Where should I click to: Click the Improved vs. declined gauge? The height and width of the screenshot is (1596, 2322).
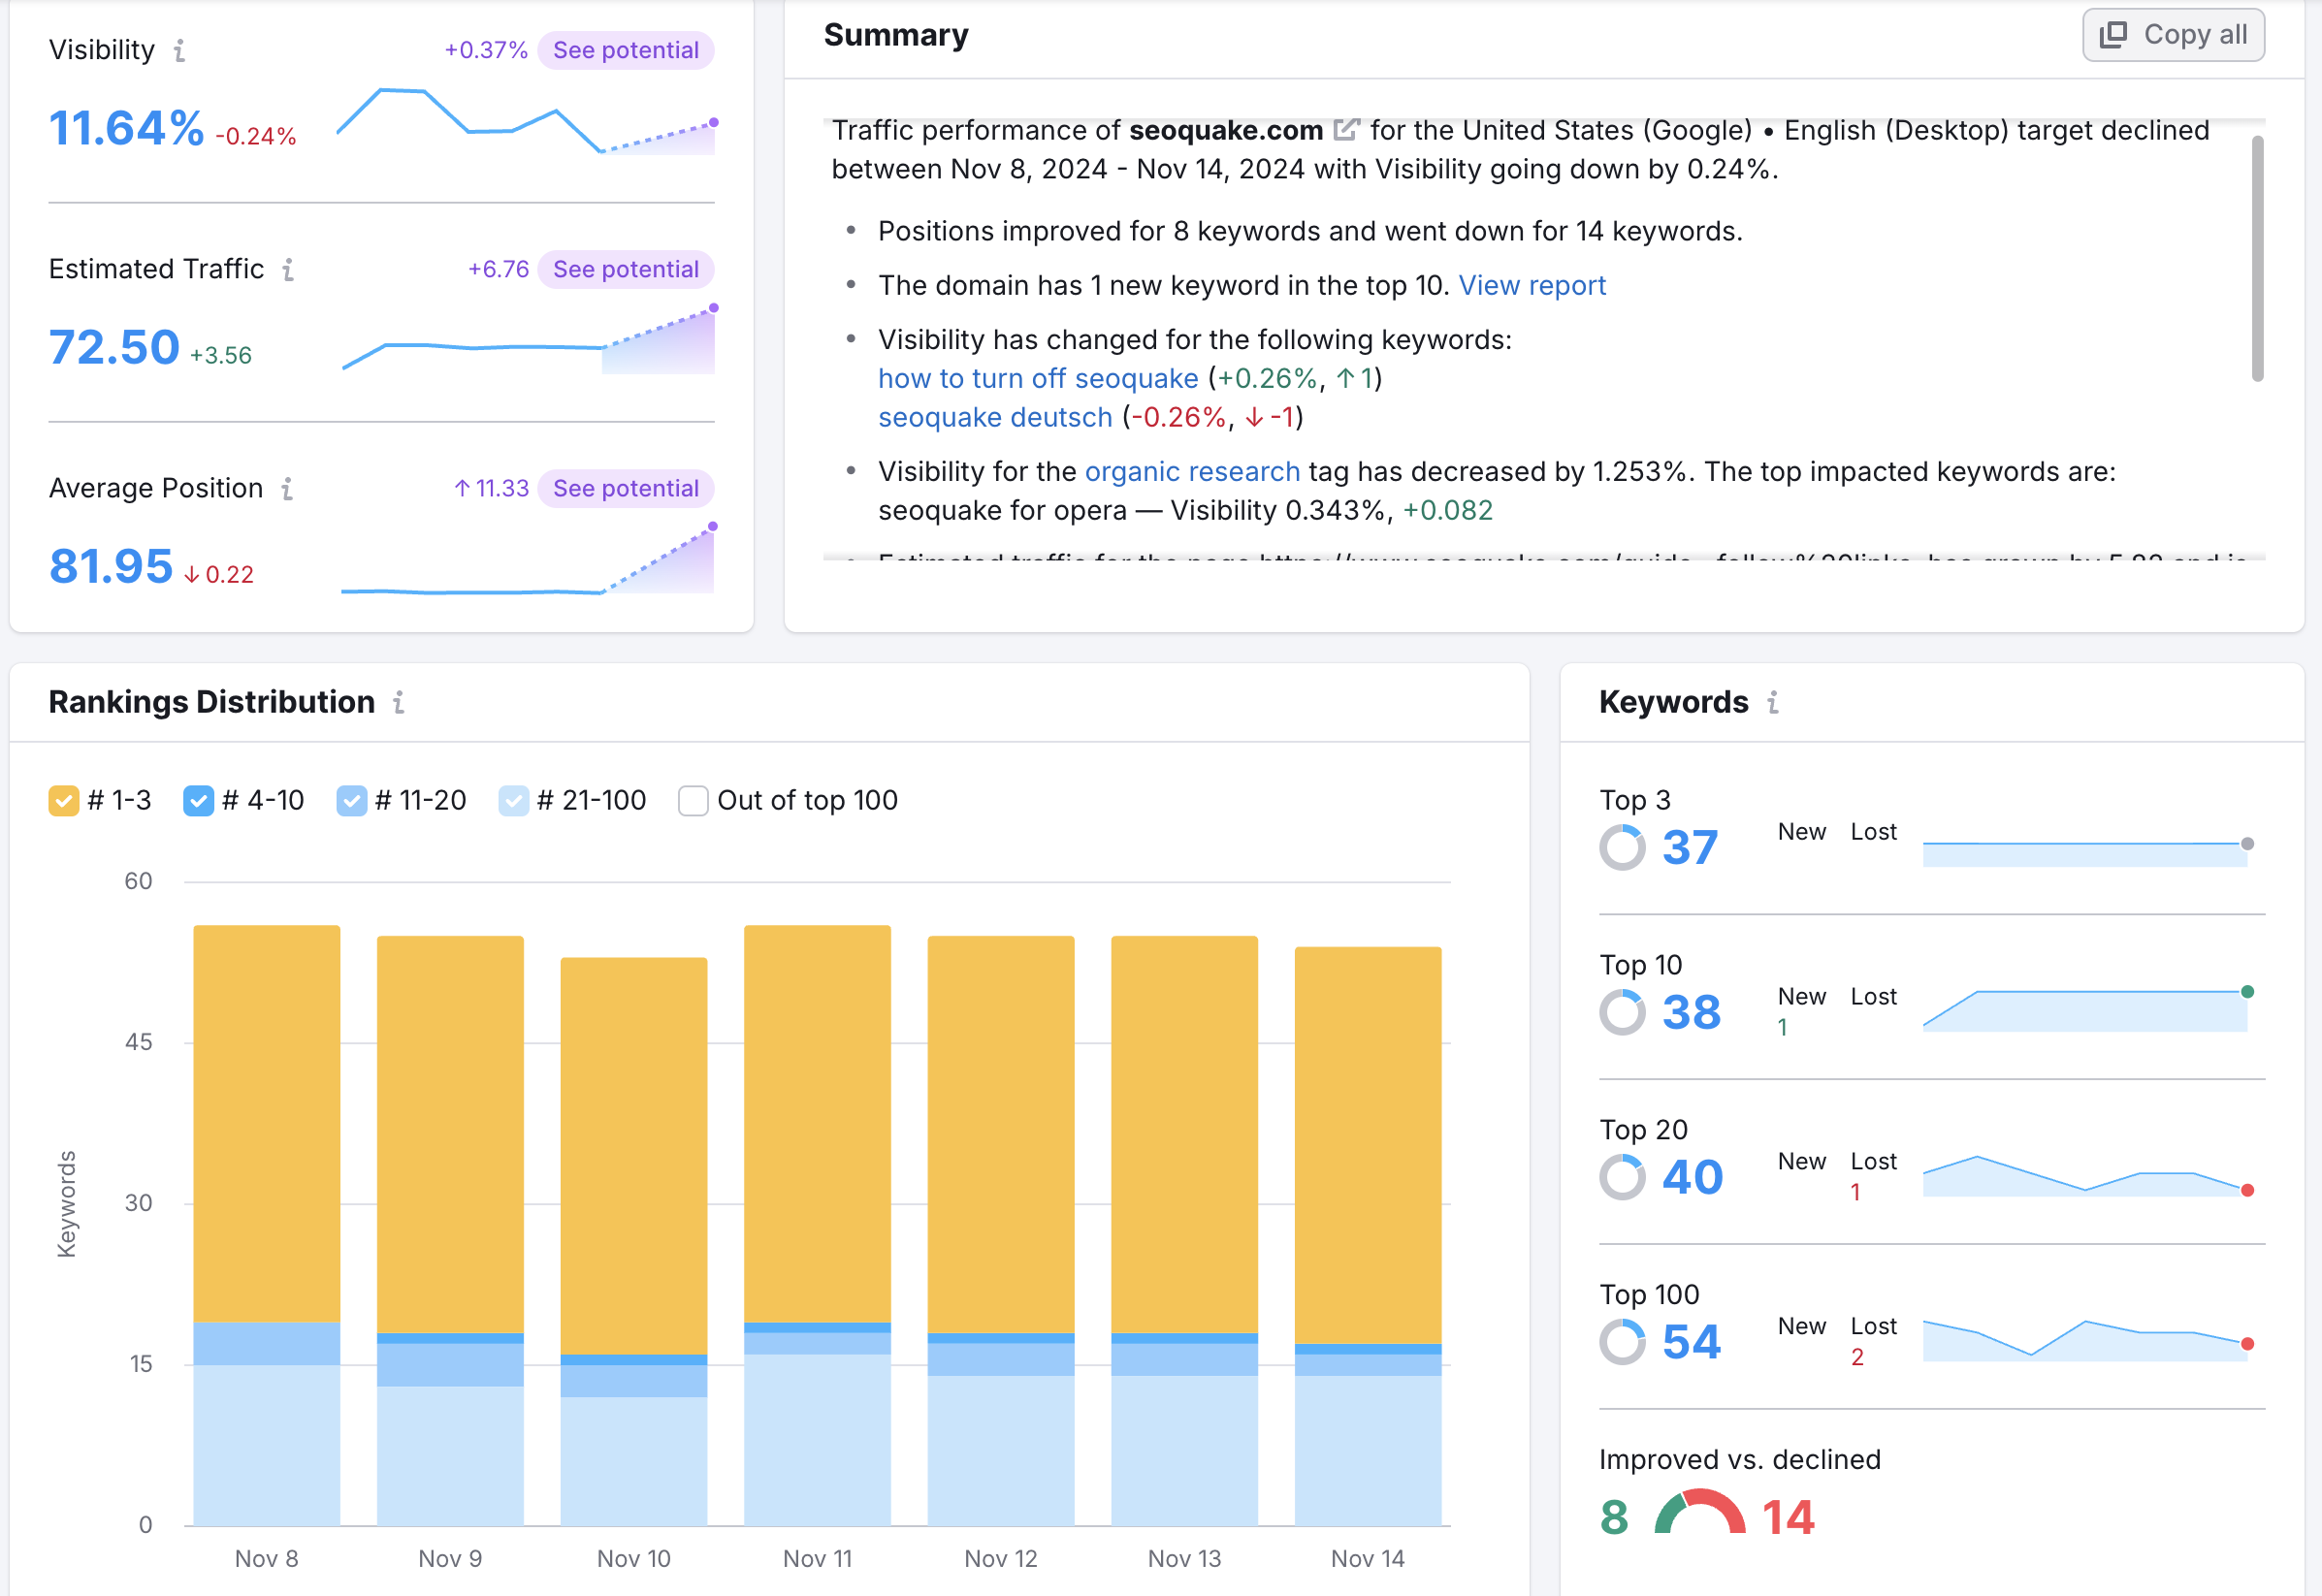pyautogui.click(x=1698, y=1516)
